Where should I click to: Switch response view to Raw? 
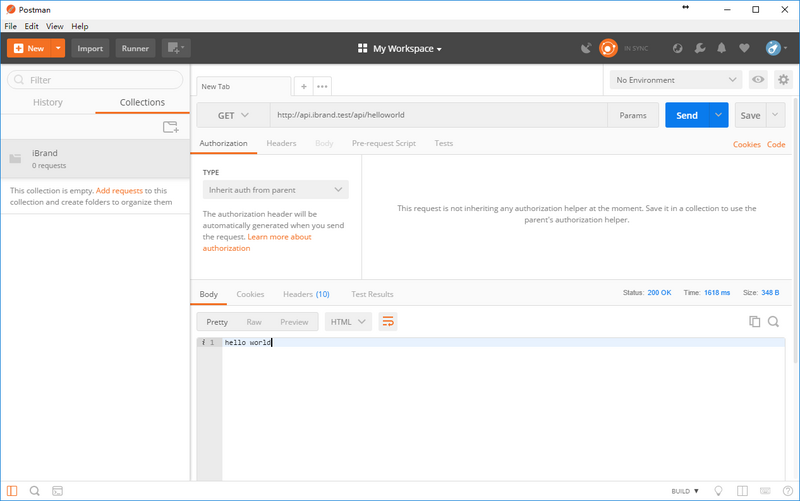[254, 322]
